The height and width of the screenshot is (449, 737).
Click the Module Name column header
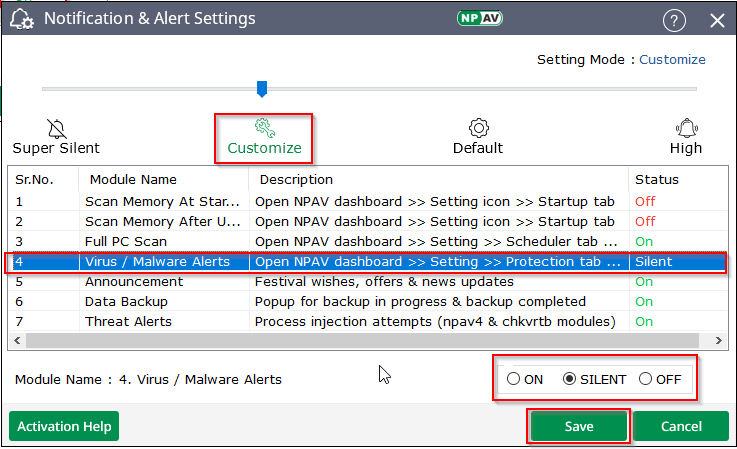click(x=133, y=180)
